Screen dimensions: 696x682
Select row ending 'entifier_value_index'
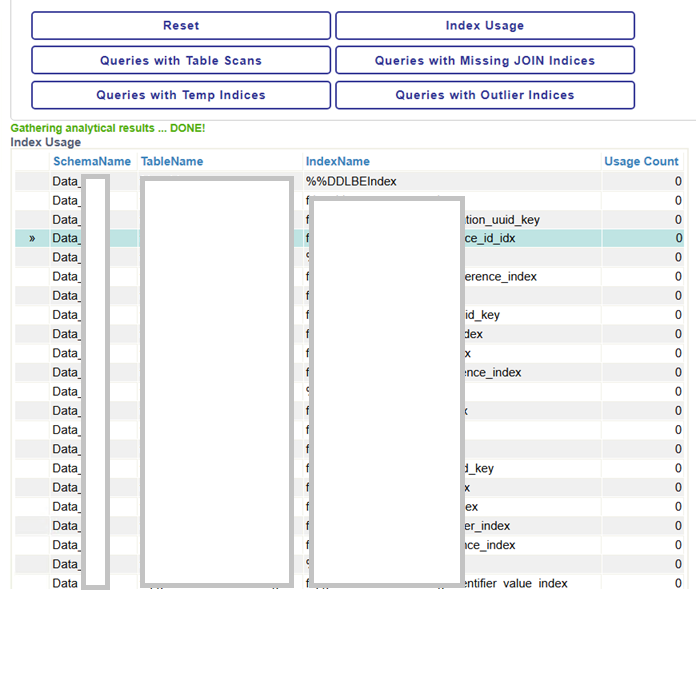tap(515, 583)
